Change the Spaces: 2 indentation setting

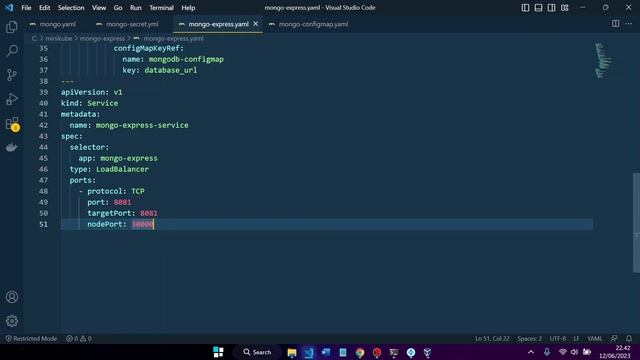pyautogui.click(x=529, y=338)
